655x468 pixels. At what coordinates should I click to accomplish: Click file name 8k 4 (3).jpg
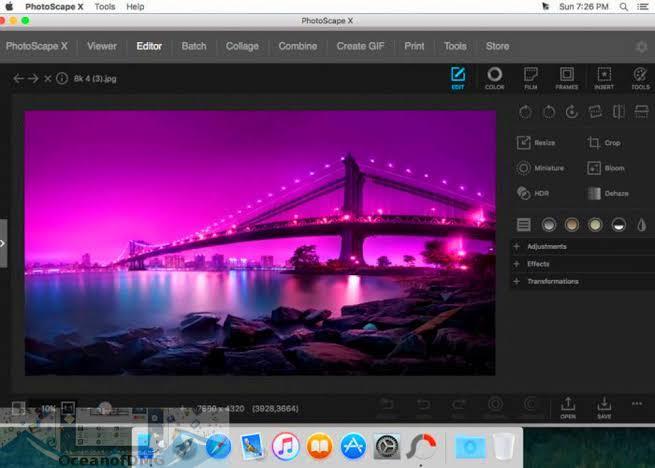tap(95, 79)
